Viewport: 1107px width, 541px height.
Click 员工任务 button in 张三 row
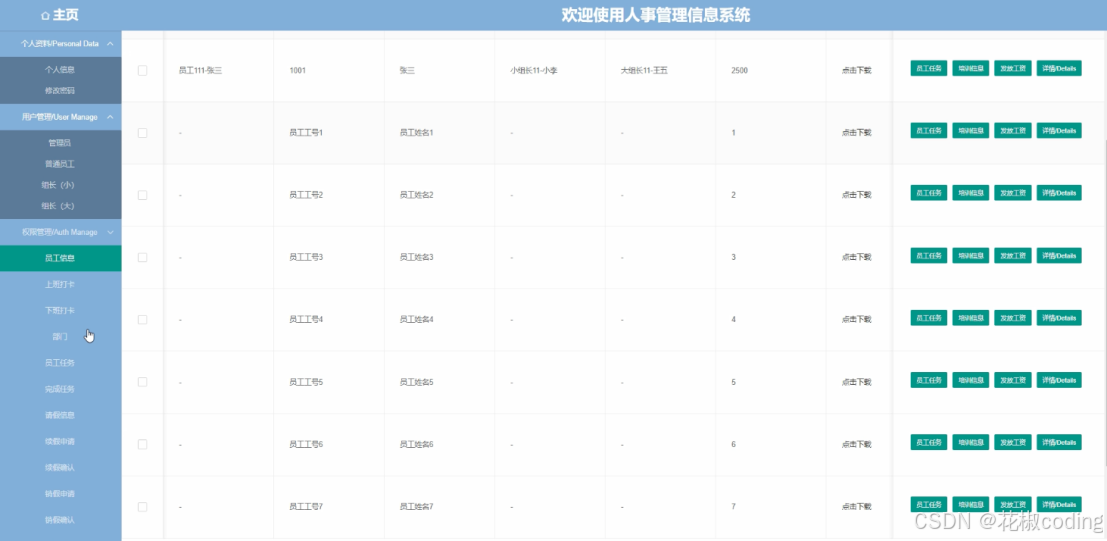tap(928, 69)
